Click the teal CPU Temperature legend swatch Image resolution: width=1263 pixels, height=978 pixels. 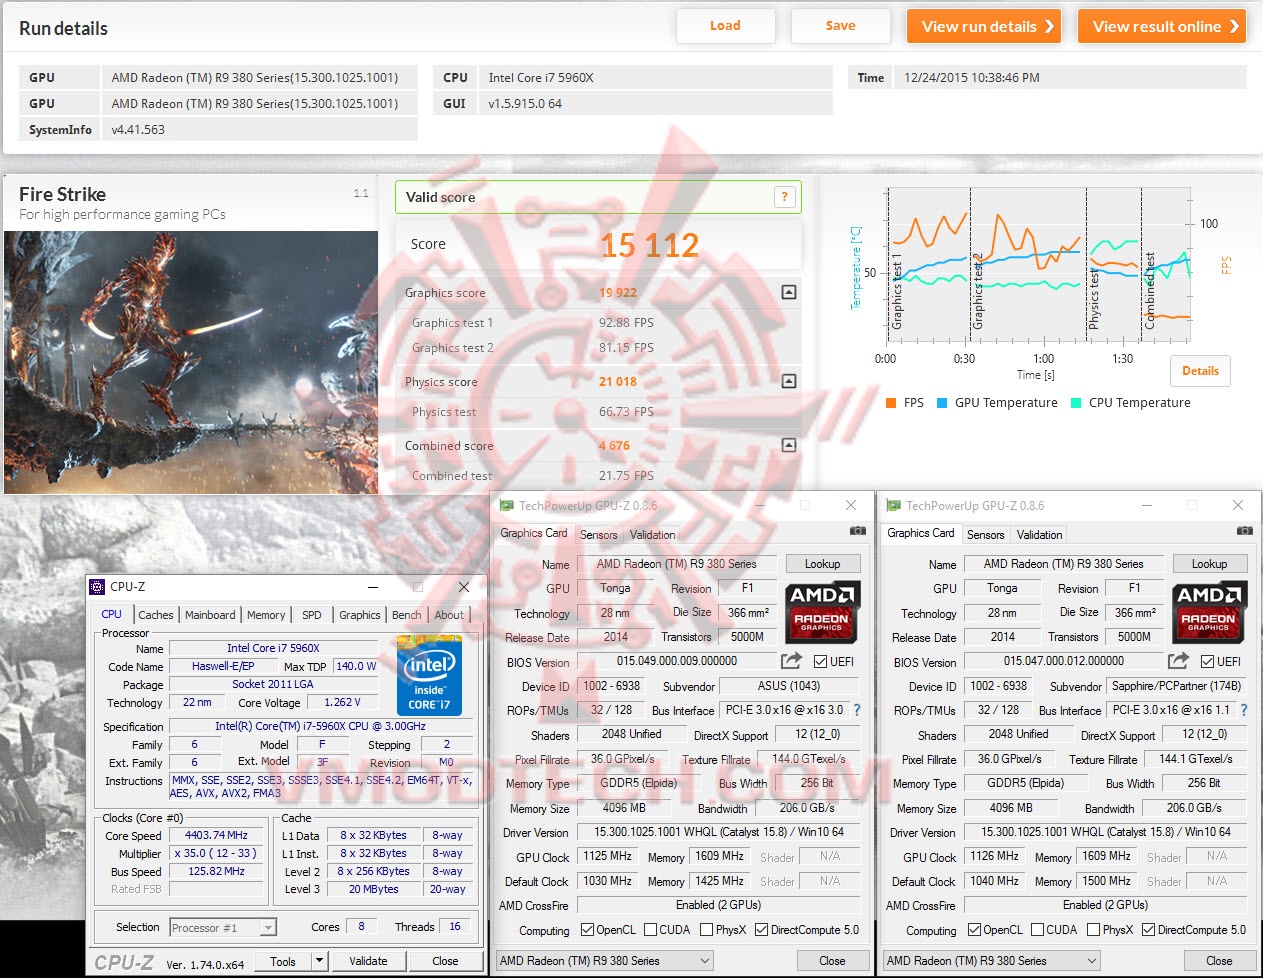click(1076, 403)
